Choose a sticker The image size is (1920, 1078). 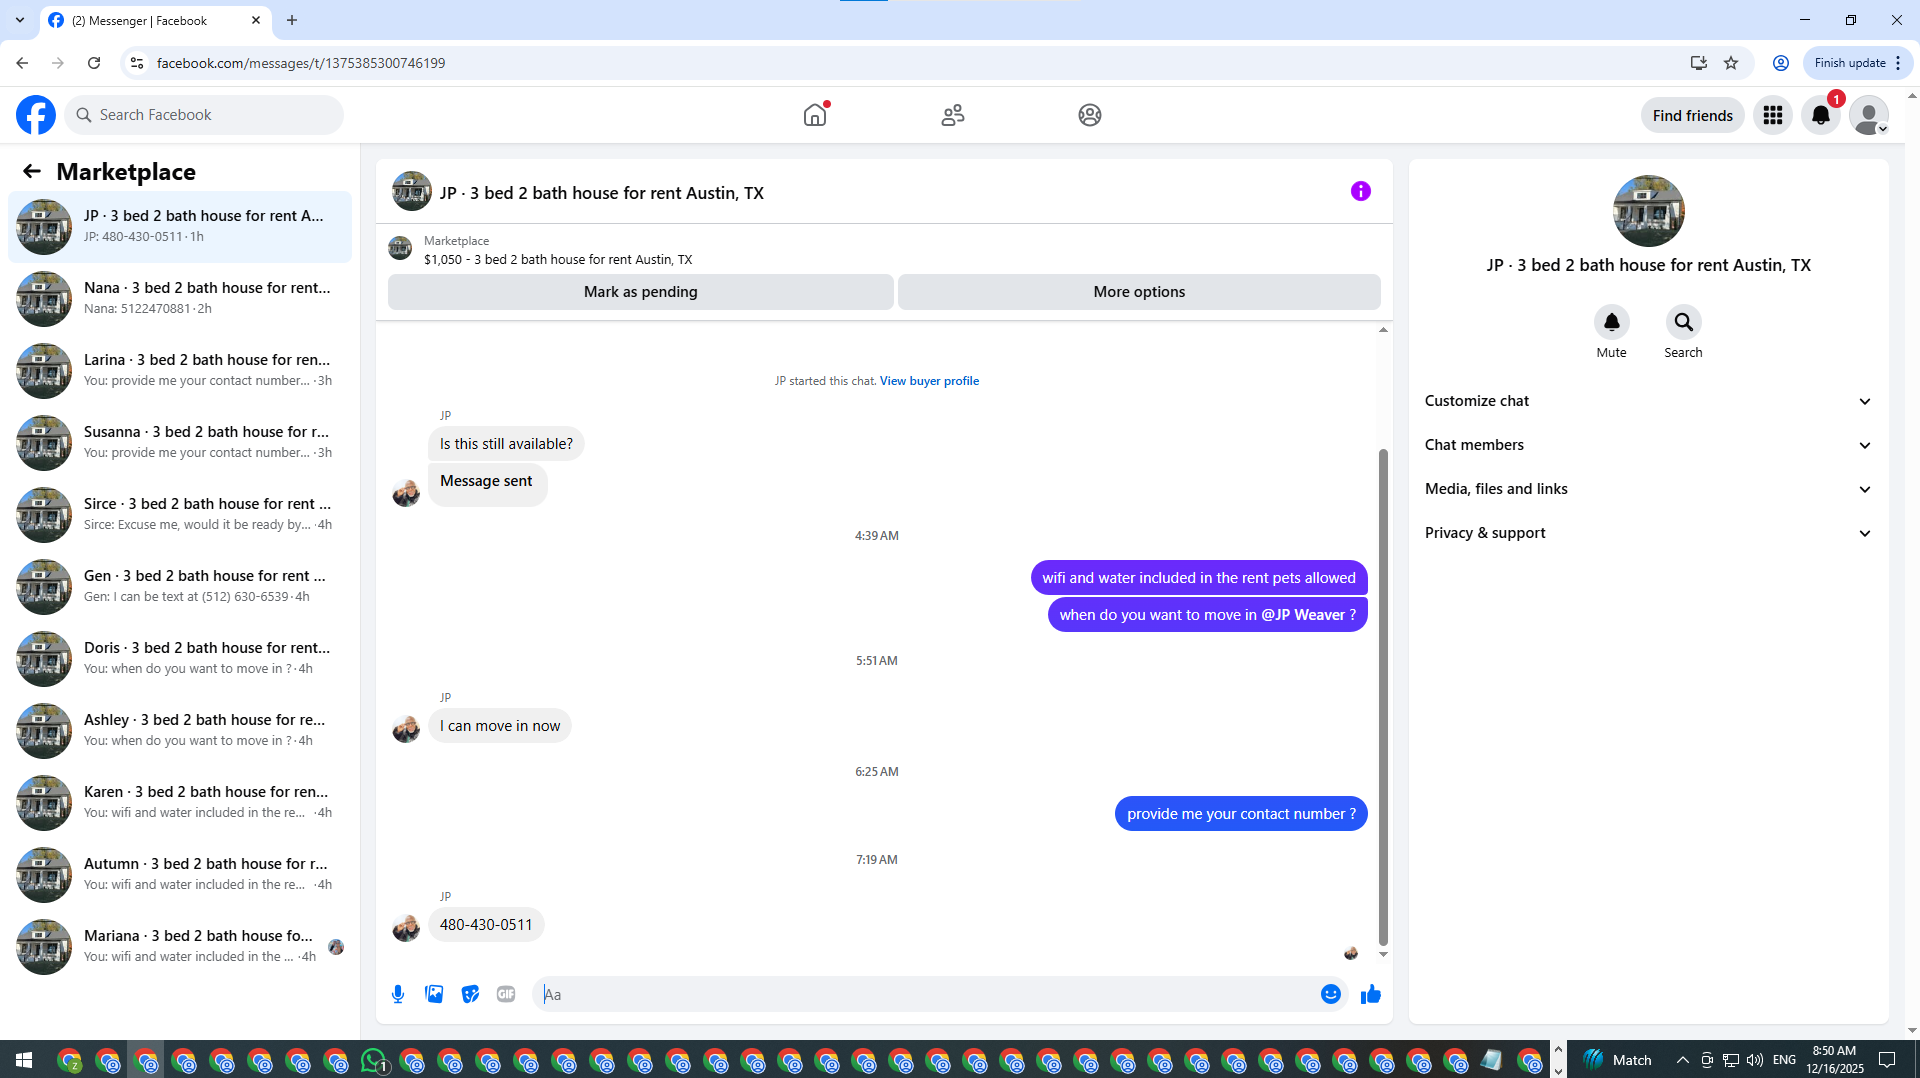[470, 994]
